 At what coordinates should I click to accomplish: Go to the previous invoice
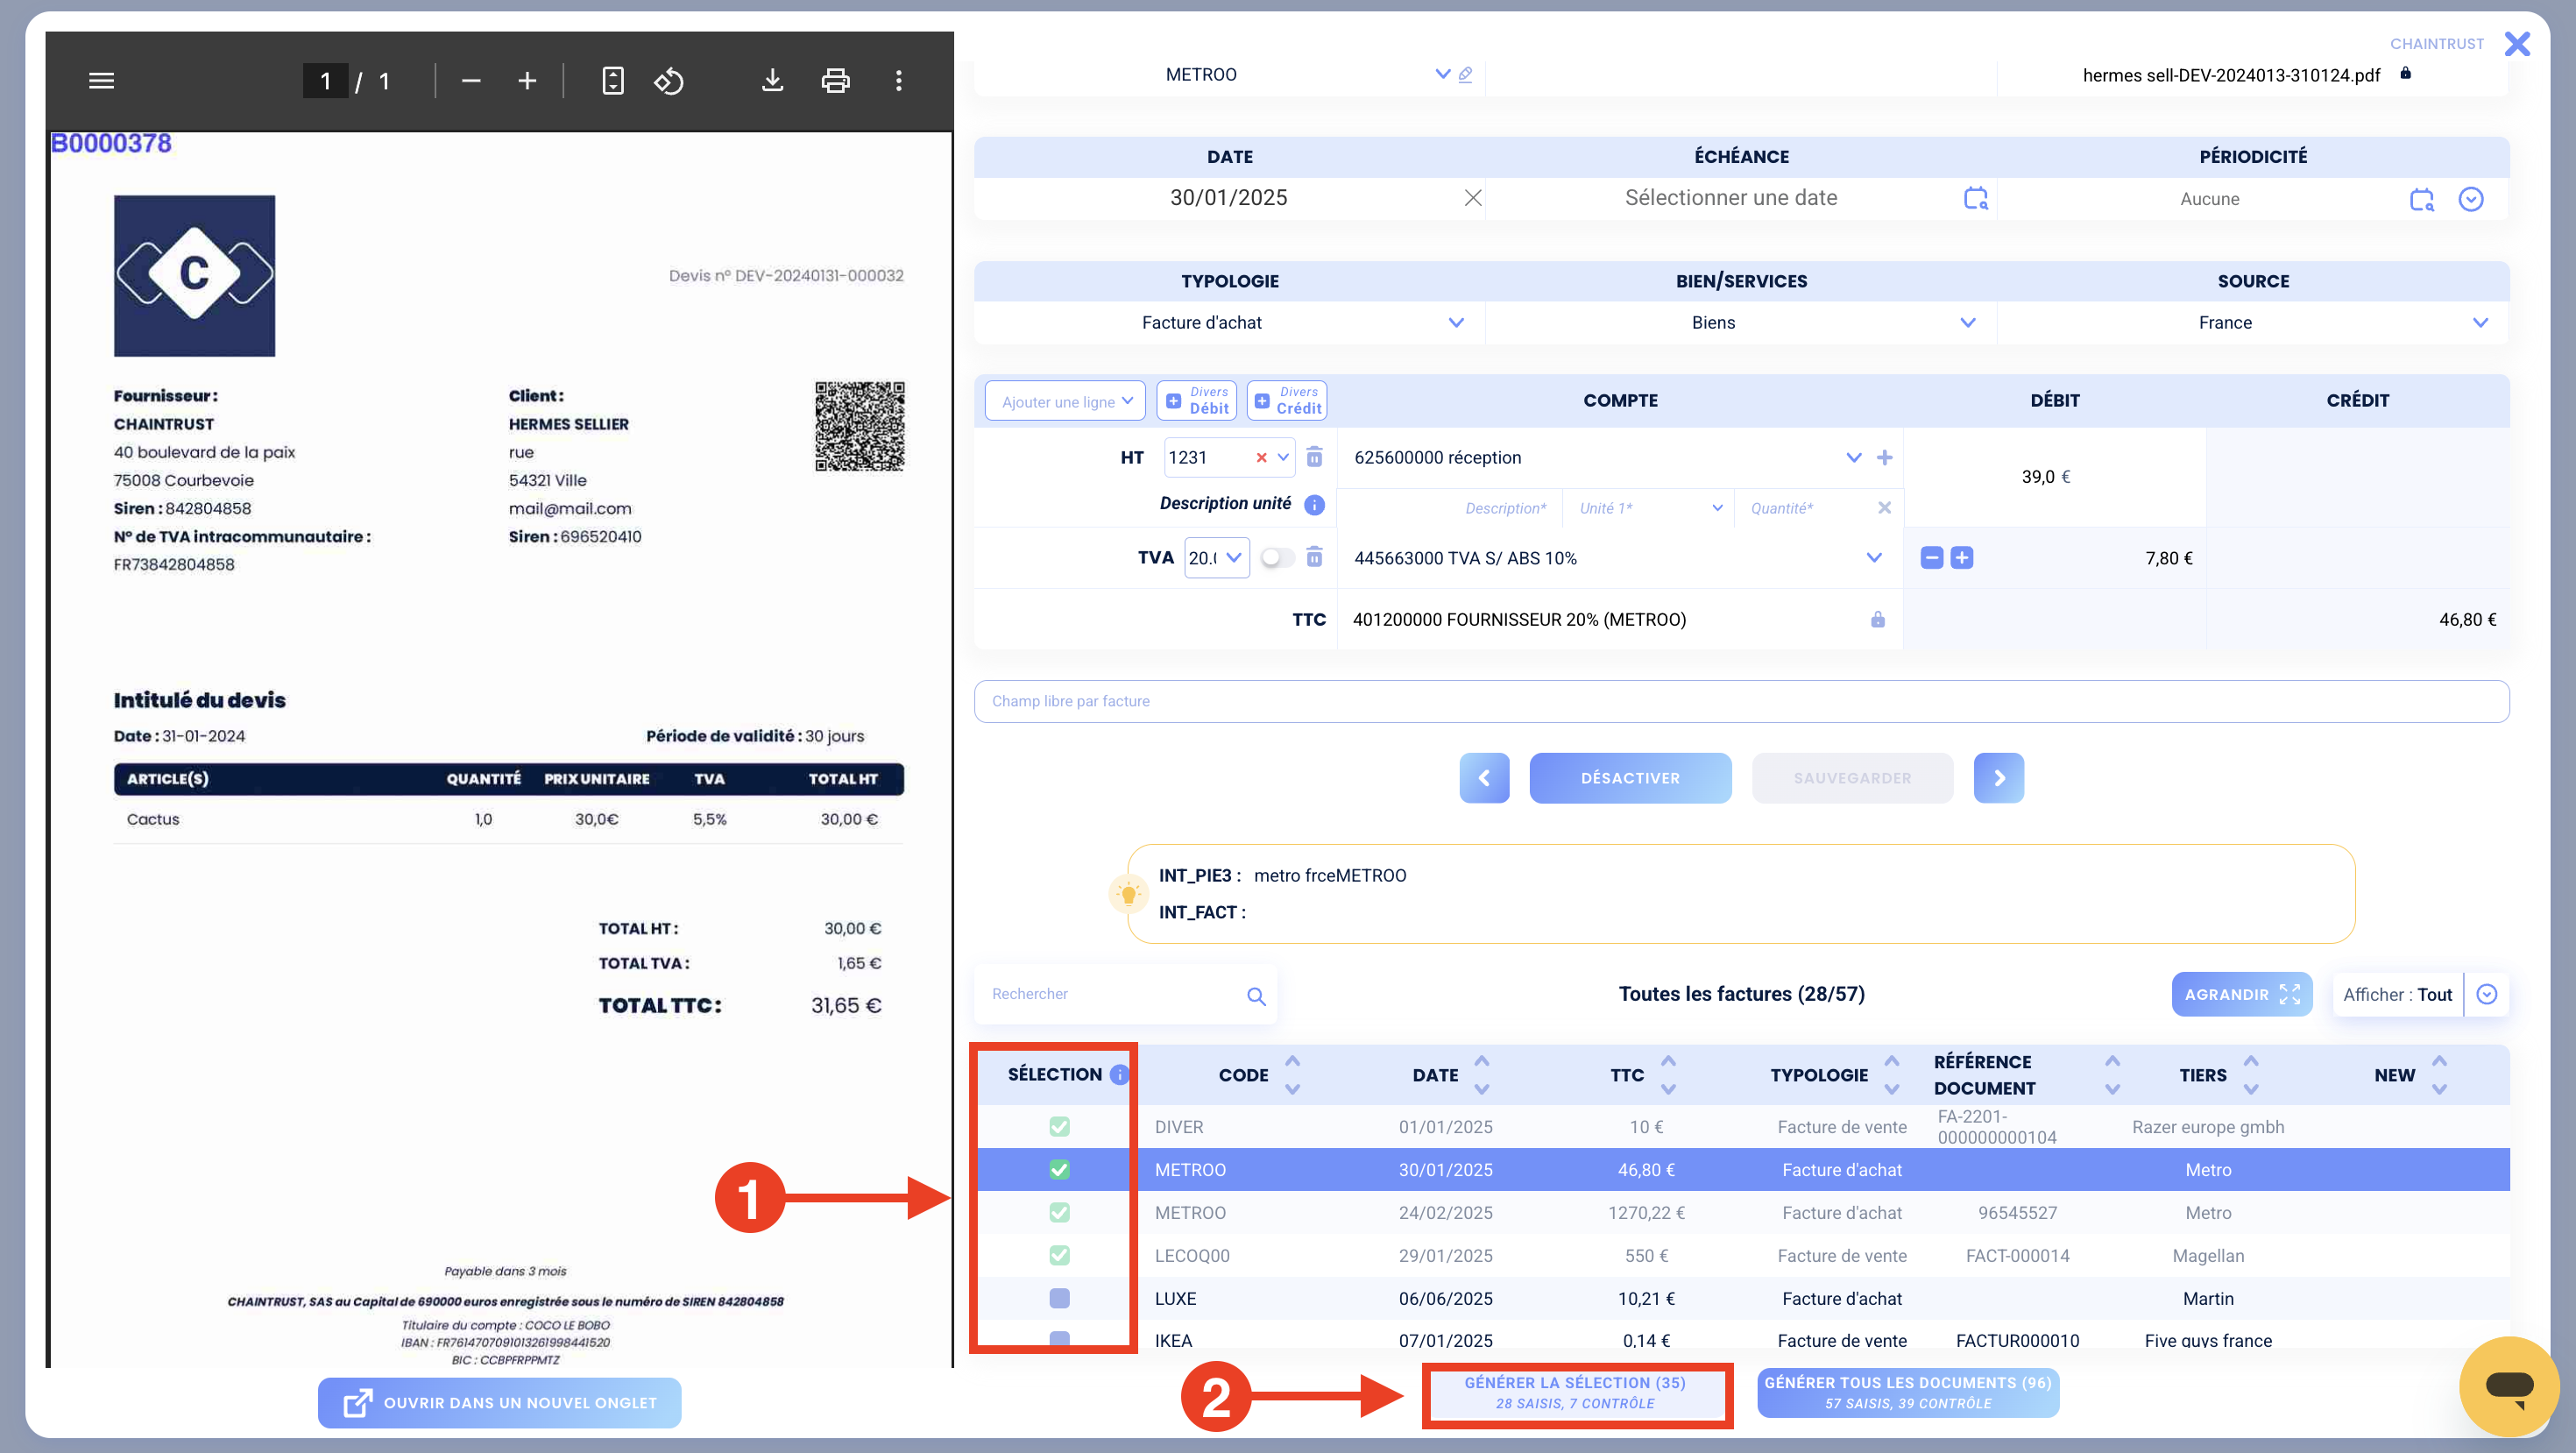pyautogui.click(x=1484, y=778)
